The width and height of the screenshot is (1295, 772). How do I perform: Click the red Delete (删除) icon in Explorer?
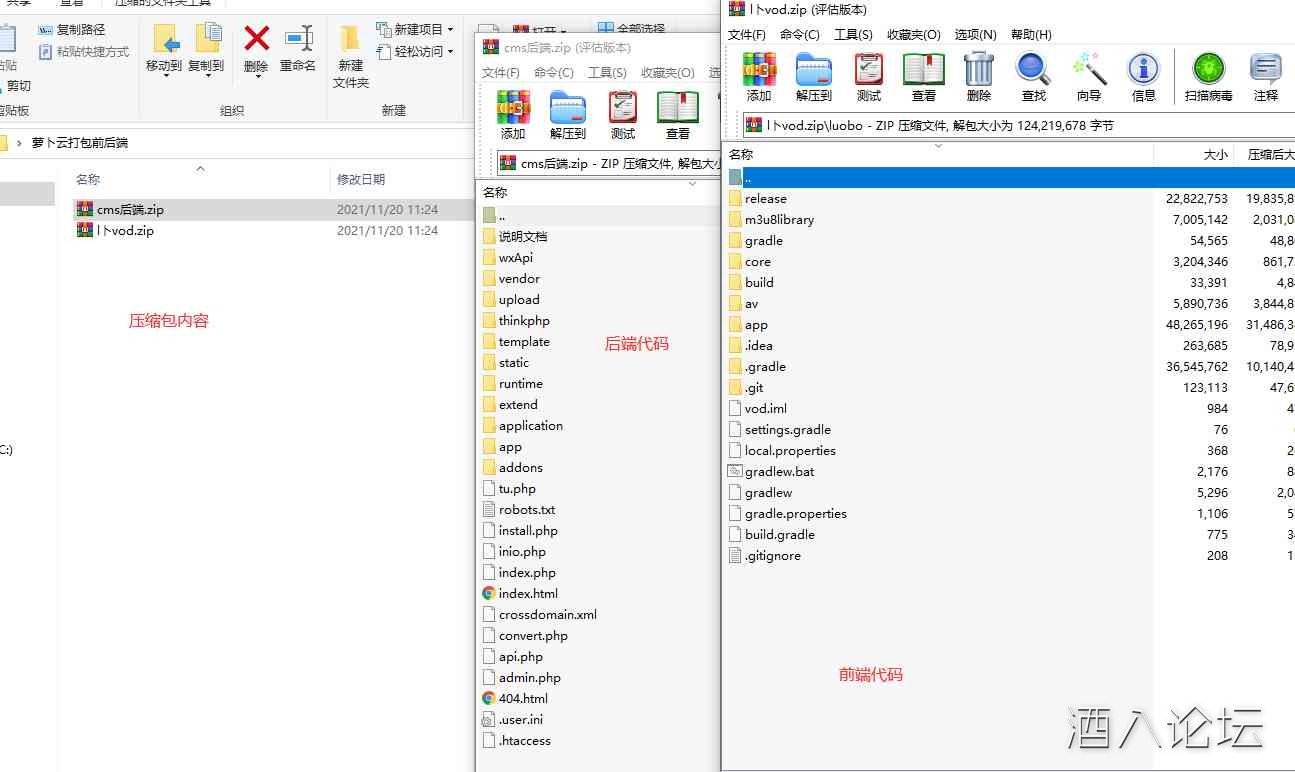pos(256,49)
